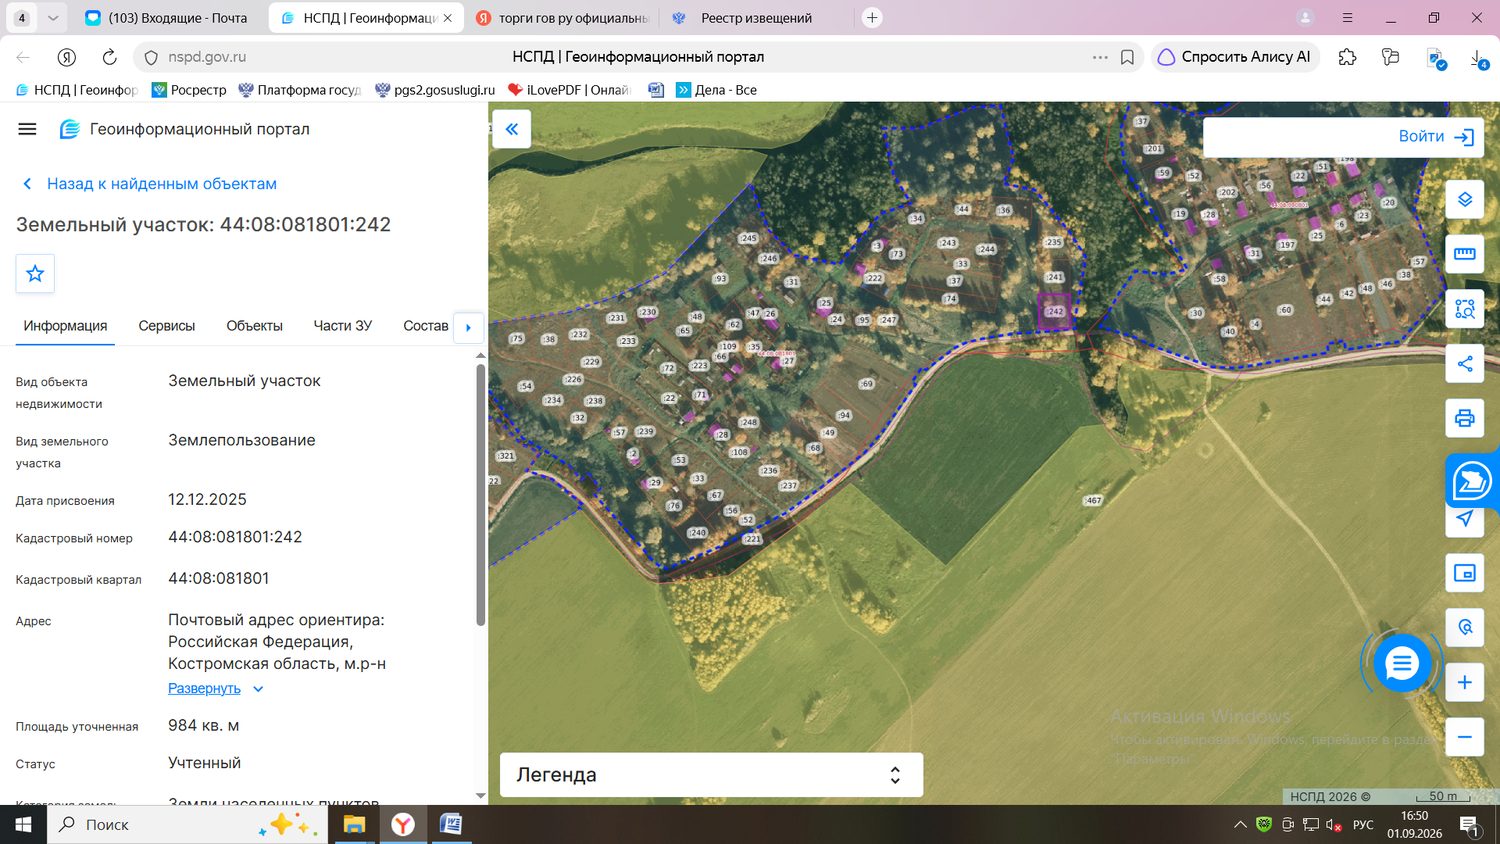
Task: Select the highlighted parcel 242 on map
Action: [1054, 311]
